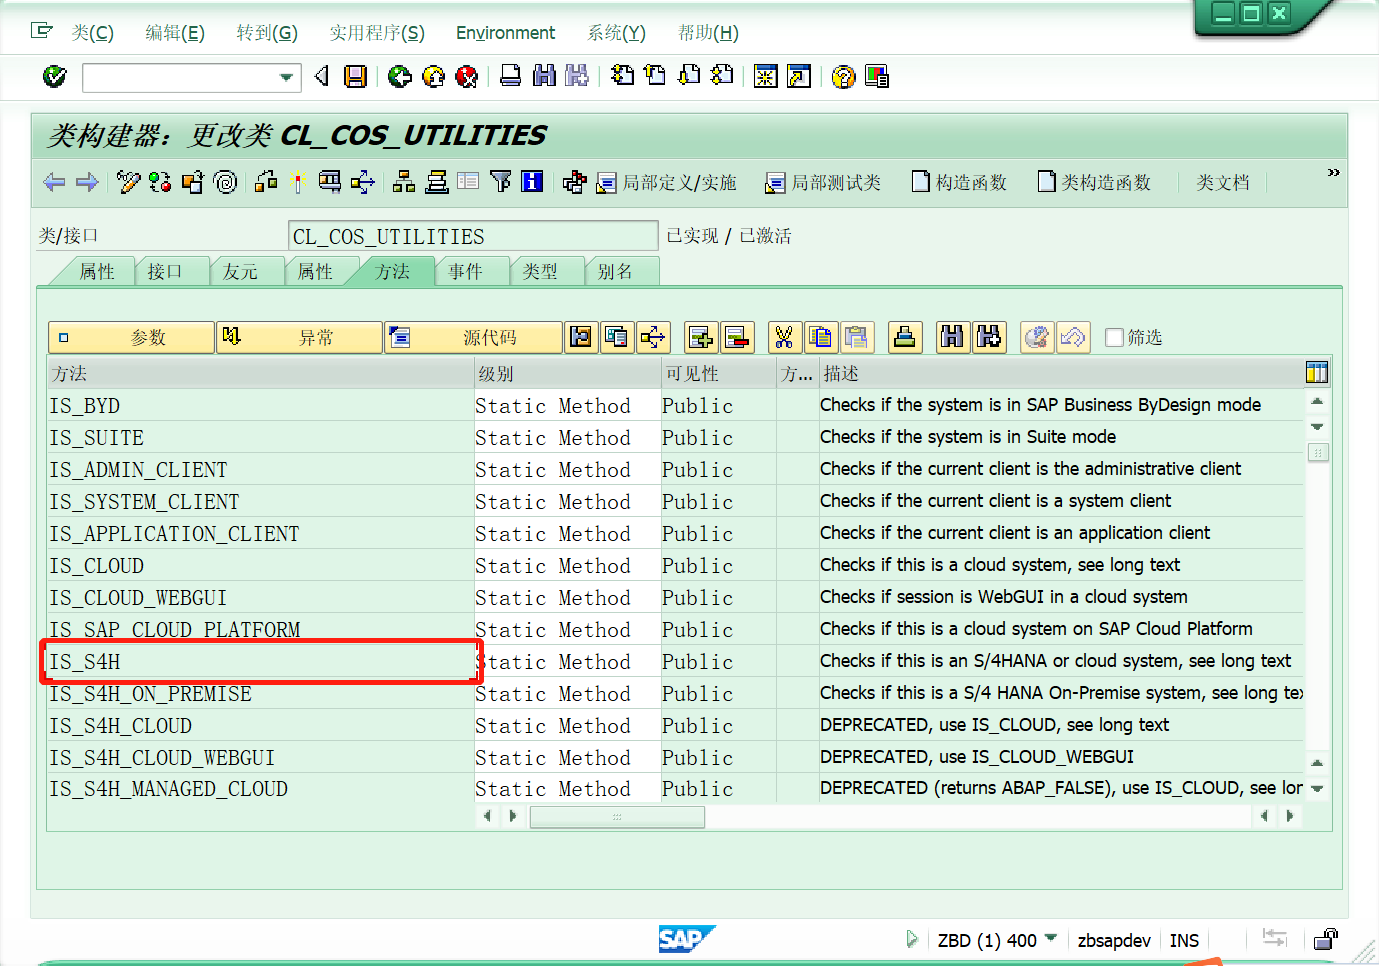Select the IS_S4H method cell

coord(260,662)
